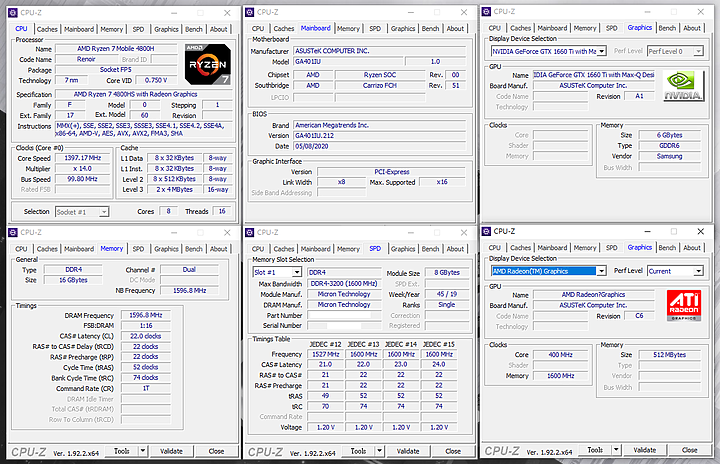Image resolution: width=720 pixels, height=464 pixels.
Task: Click the Core Speed value 1397.17 MHz
Action: (83, 158)
